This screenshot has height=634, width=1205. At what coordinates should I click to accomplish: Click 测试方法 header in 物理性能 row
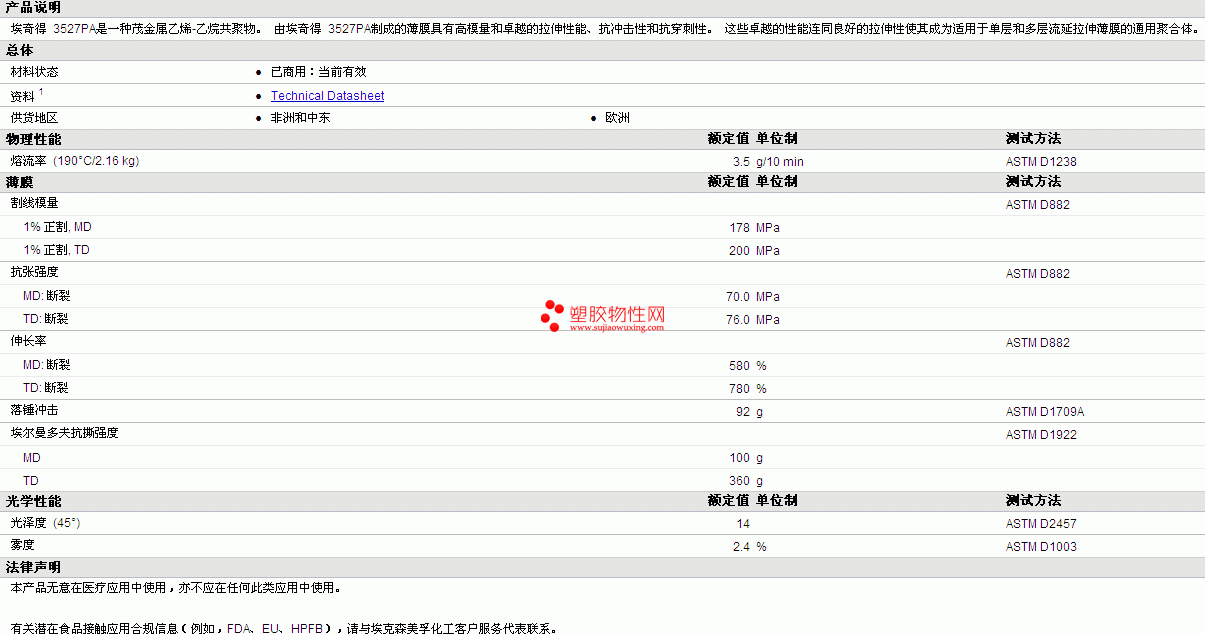(x=1033, y=139)
